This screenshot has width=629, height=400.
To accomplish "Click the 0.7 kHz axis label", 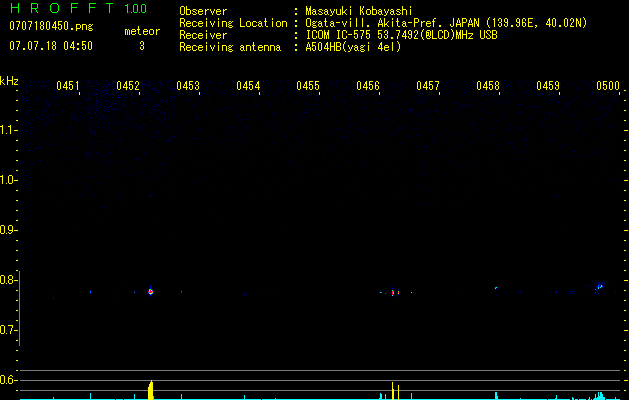I will coord(8,330).
